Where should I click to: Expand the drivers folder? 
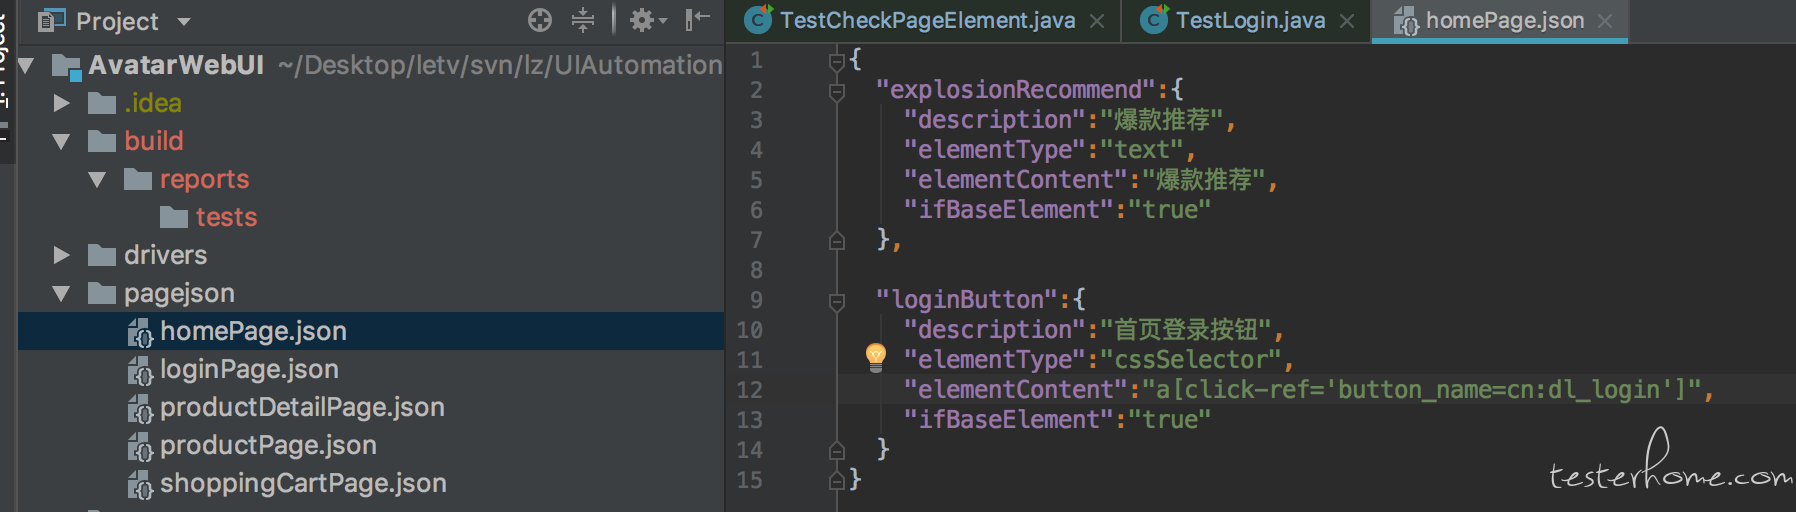(x=61, y=255)
